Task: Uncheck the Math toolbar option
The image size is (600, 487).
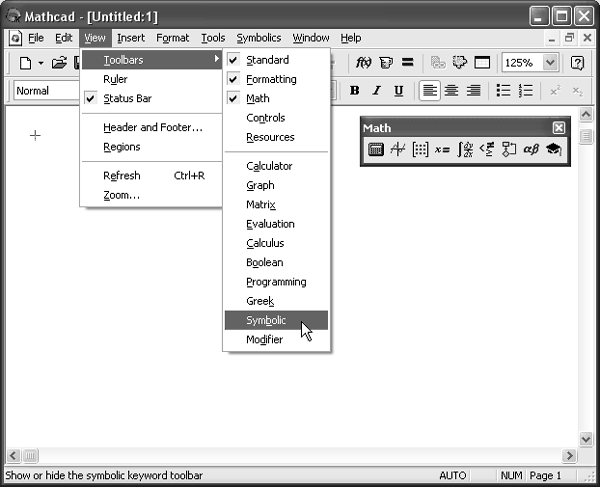Action: [x=276, y=98]
